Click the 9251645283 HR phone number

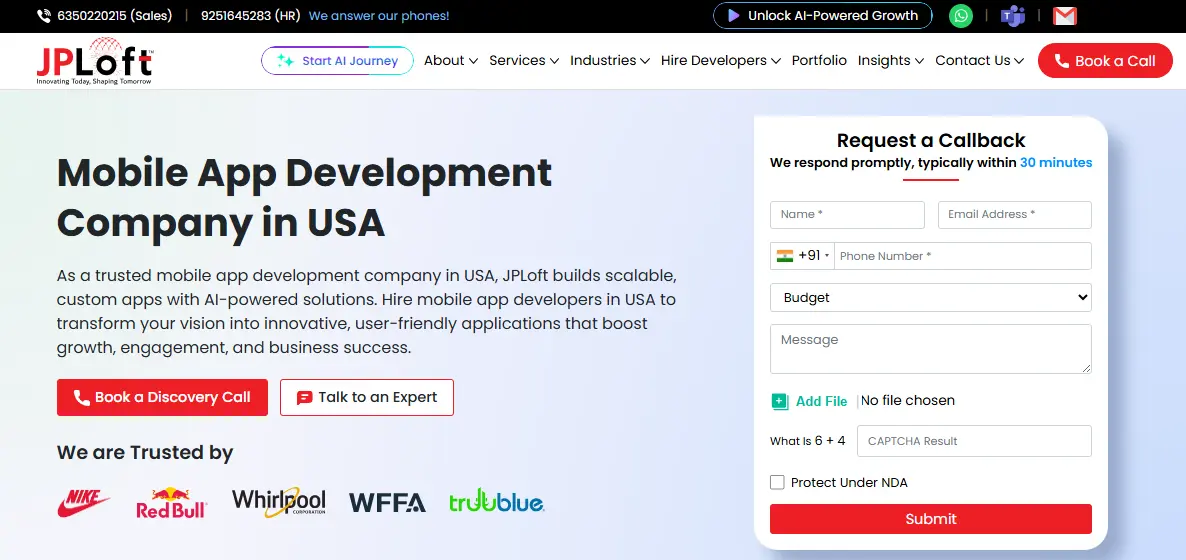250,16
